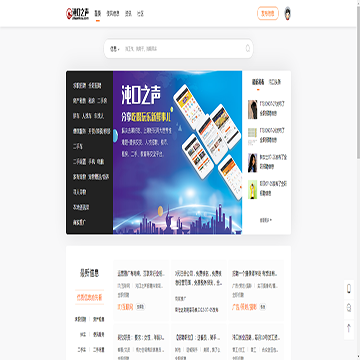Focus the search keyword input field

click(183, 49)
